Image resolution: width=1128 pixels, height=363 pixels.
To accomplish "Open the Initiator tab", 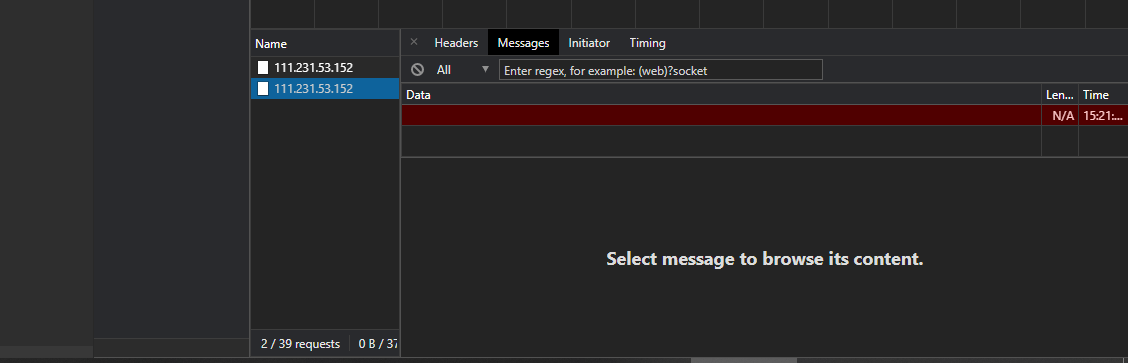I will [x=589, y=42].
